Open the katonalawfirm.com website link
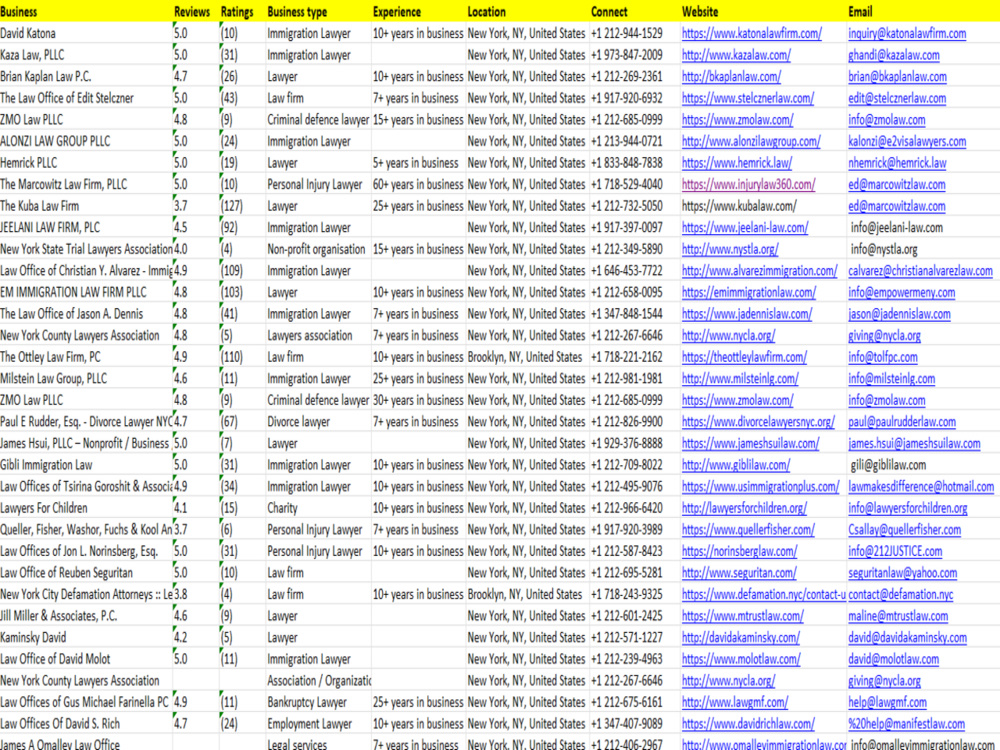The width and height of the screenshot is (1000, 750). pos(751,33)
